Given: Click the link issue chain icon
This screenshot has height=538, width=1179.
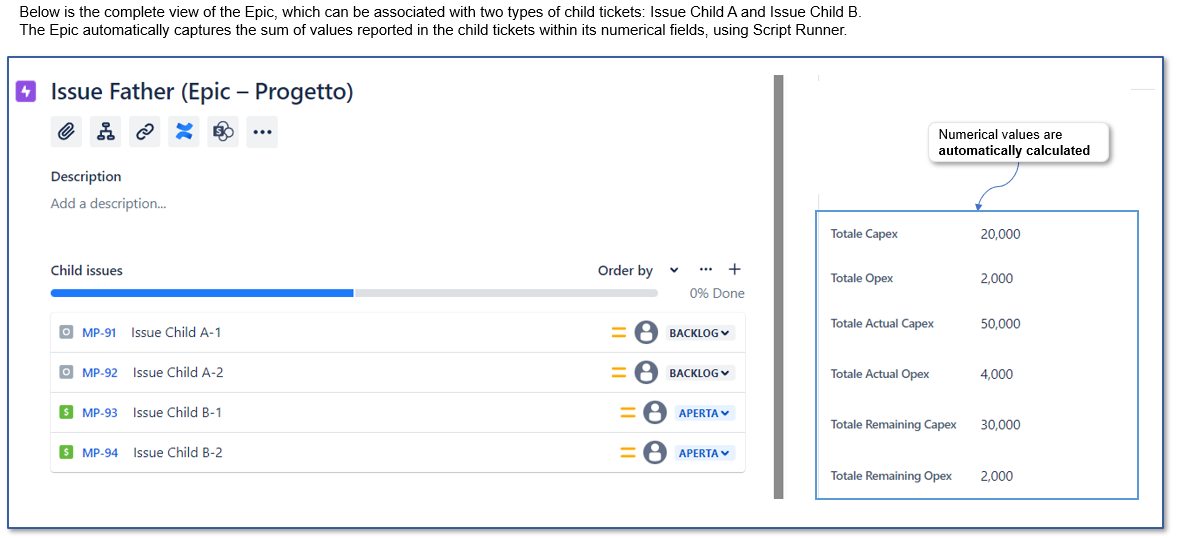Looking at the screenshot, I should coord(144,132).
